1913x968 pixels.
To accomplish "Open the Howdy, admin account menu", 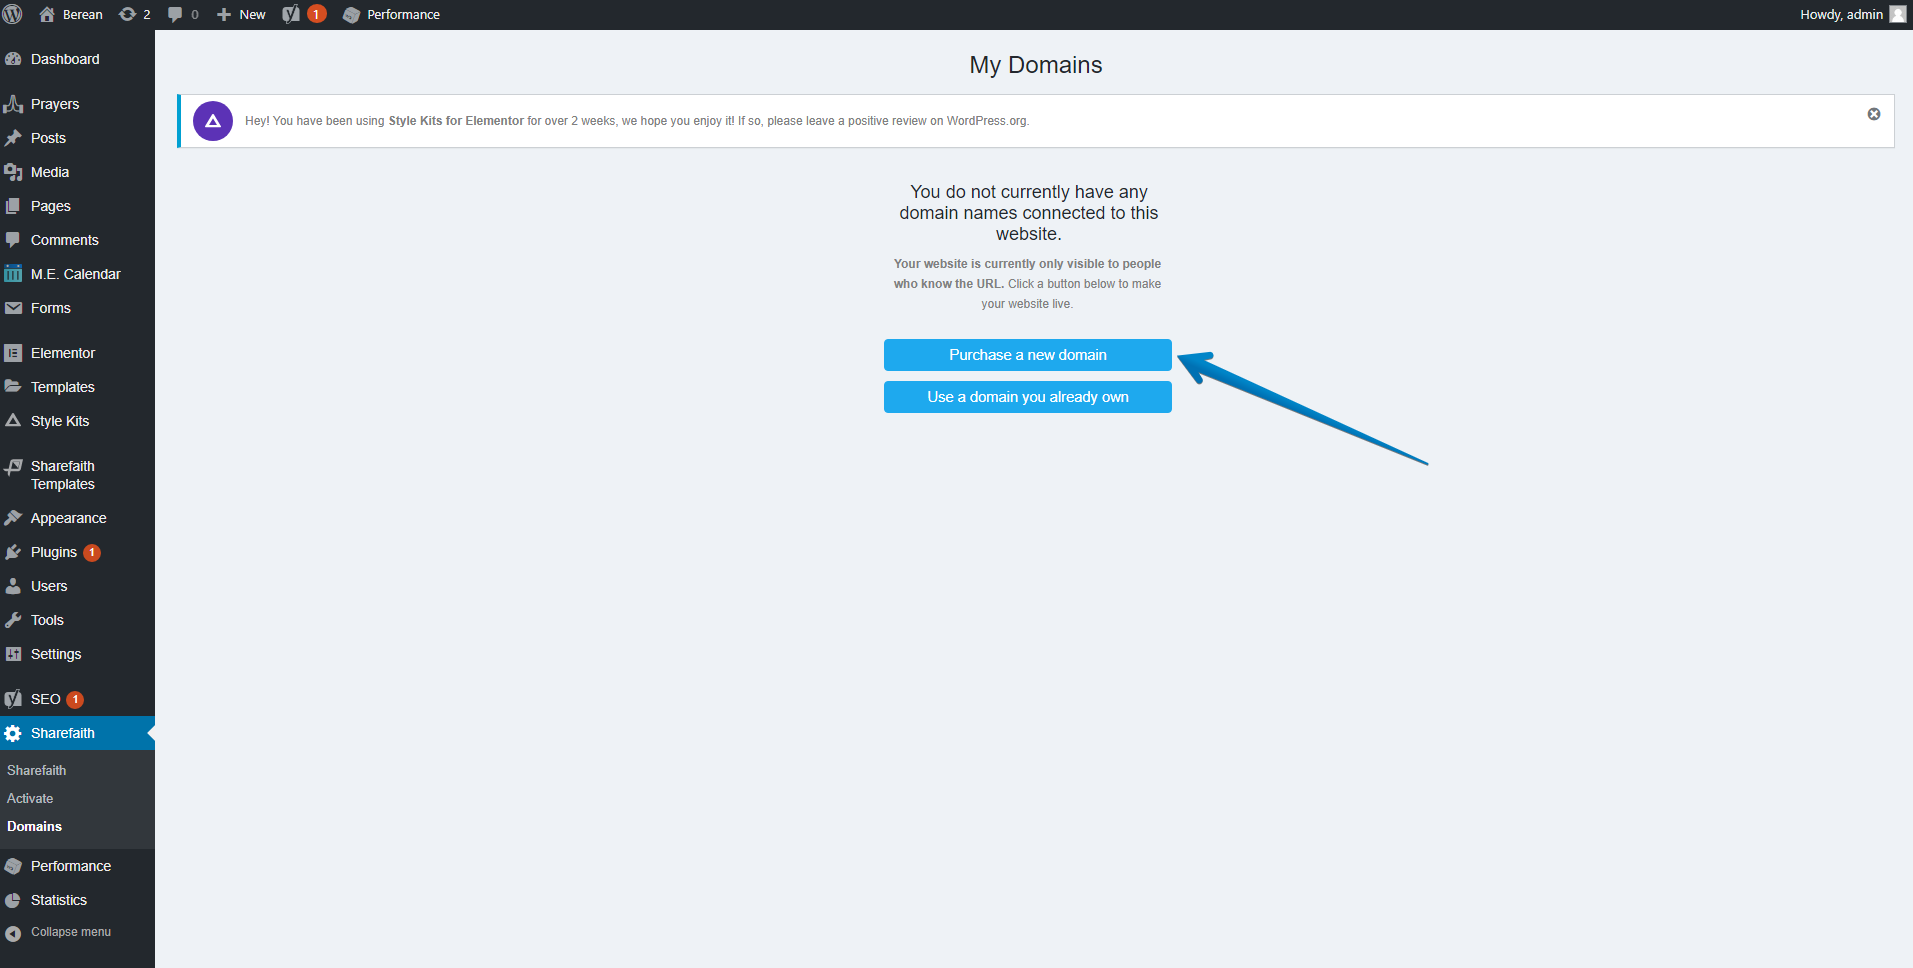I will point(1852,14).
